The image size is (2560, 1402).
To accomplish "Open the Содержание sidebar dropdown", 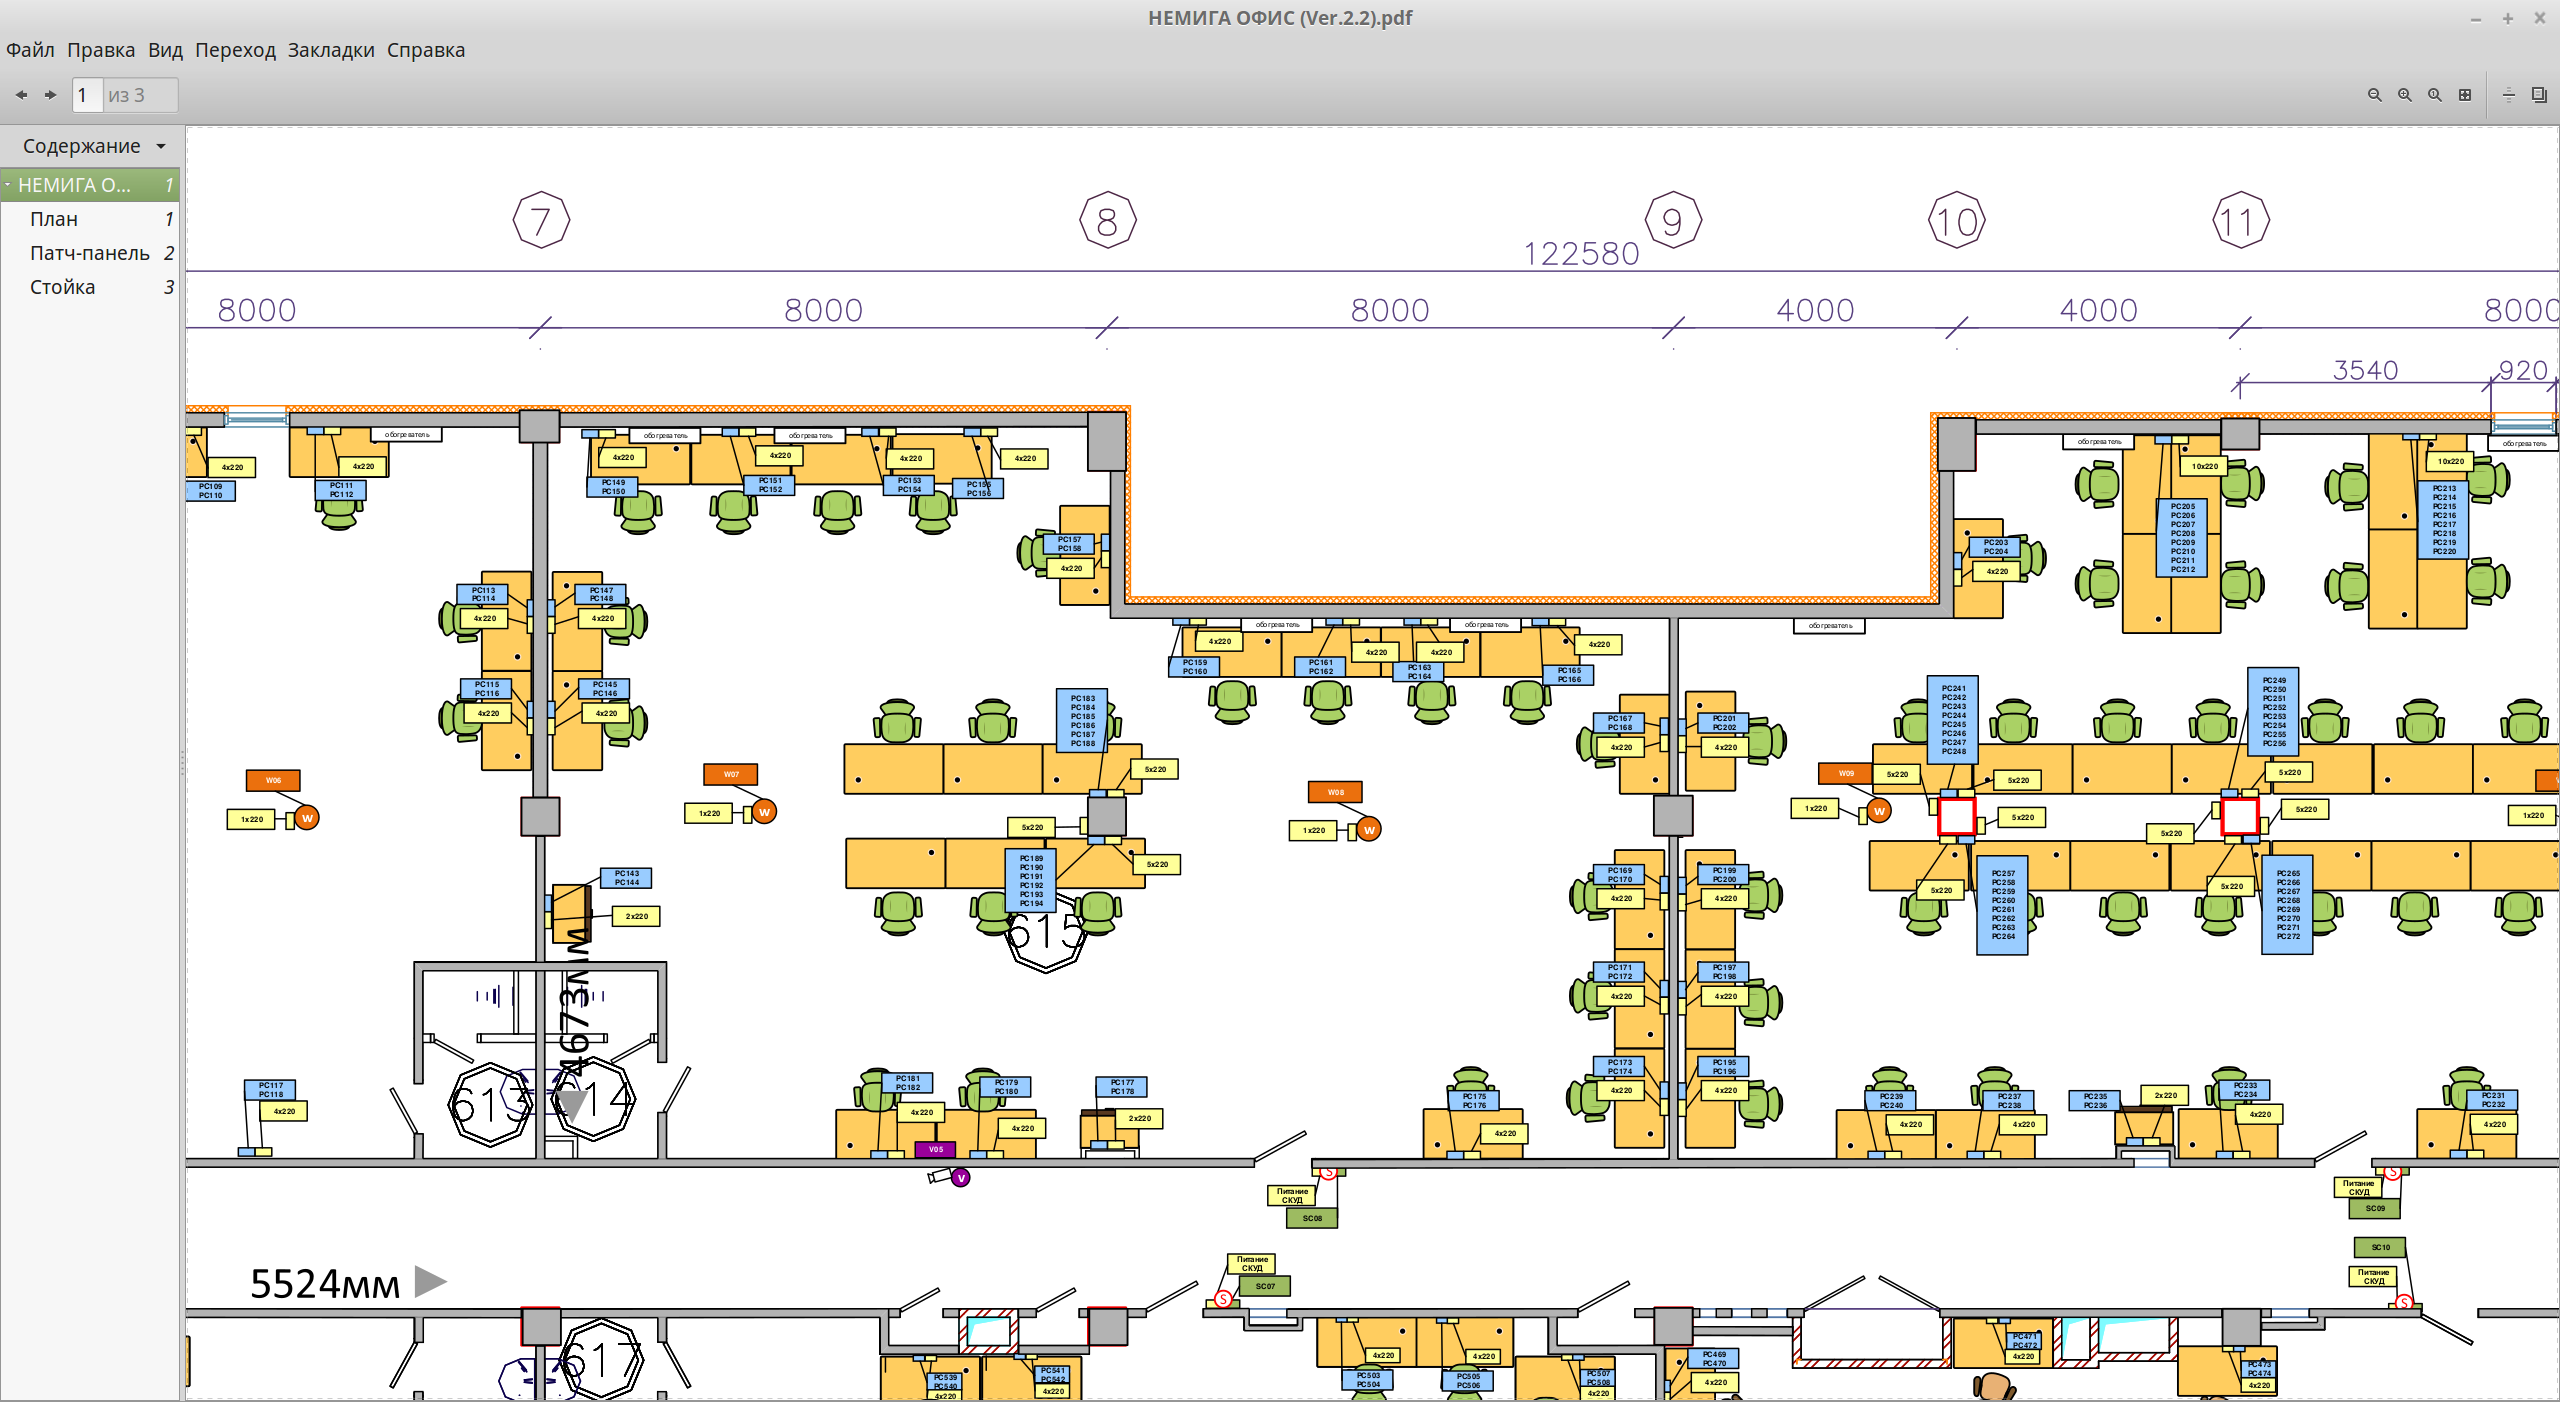I will point(93,146).
